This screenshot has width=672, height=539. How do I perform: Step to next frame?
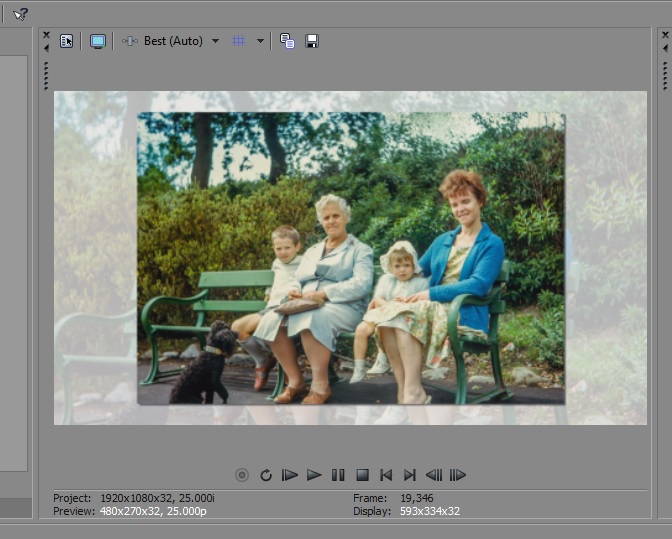458,475
